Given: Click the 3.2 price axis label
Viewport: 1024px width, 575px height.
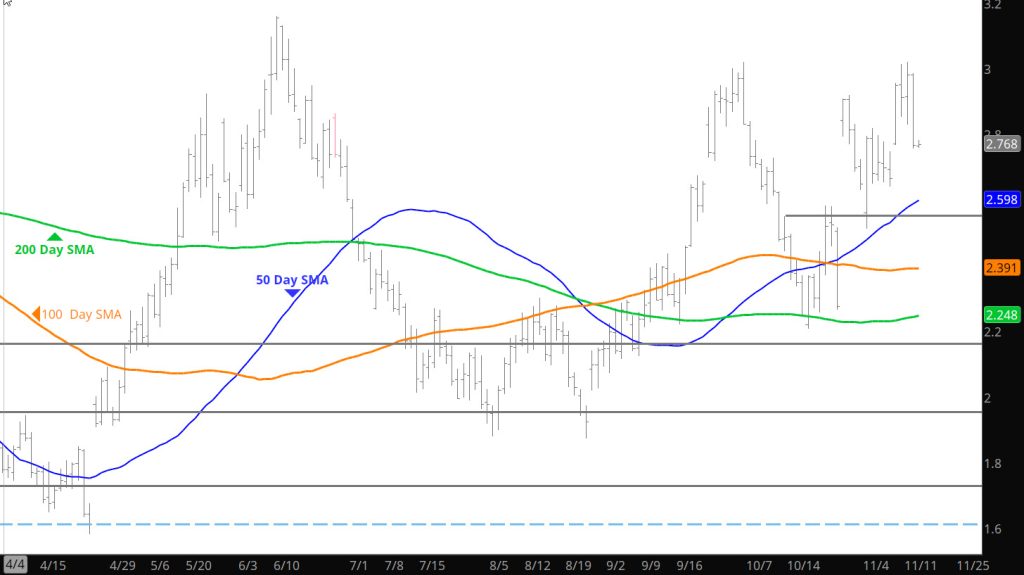Looking at the screenshot, I should click(x=993, y=5).
